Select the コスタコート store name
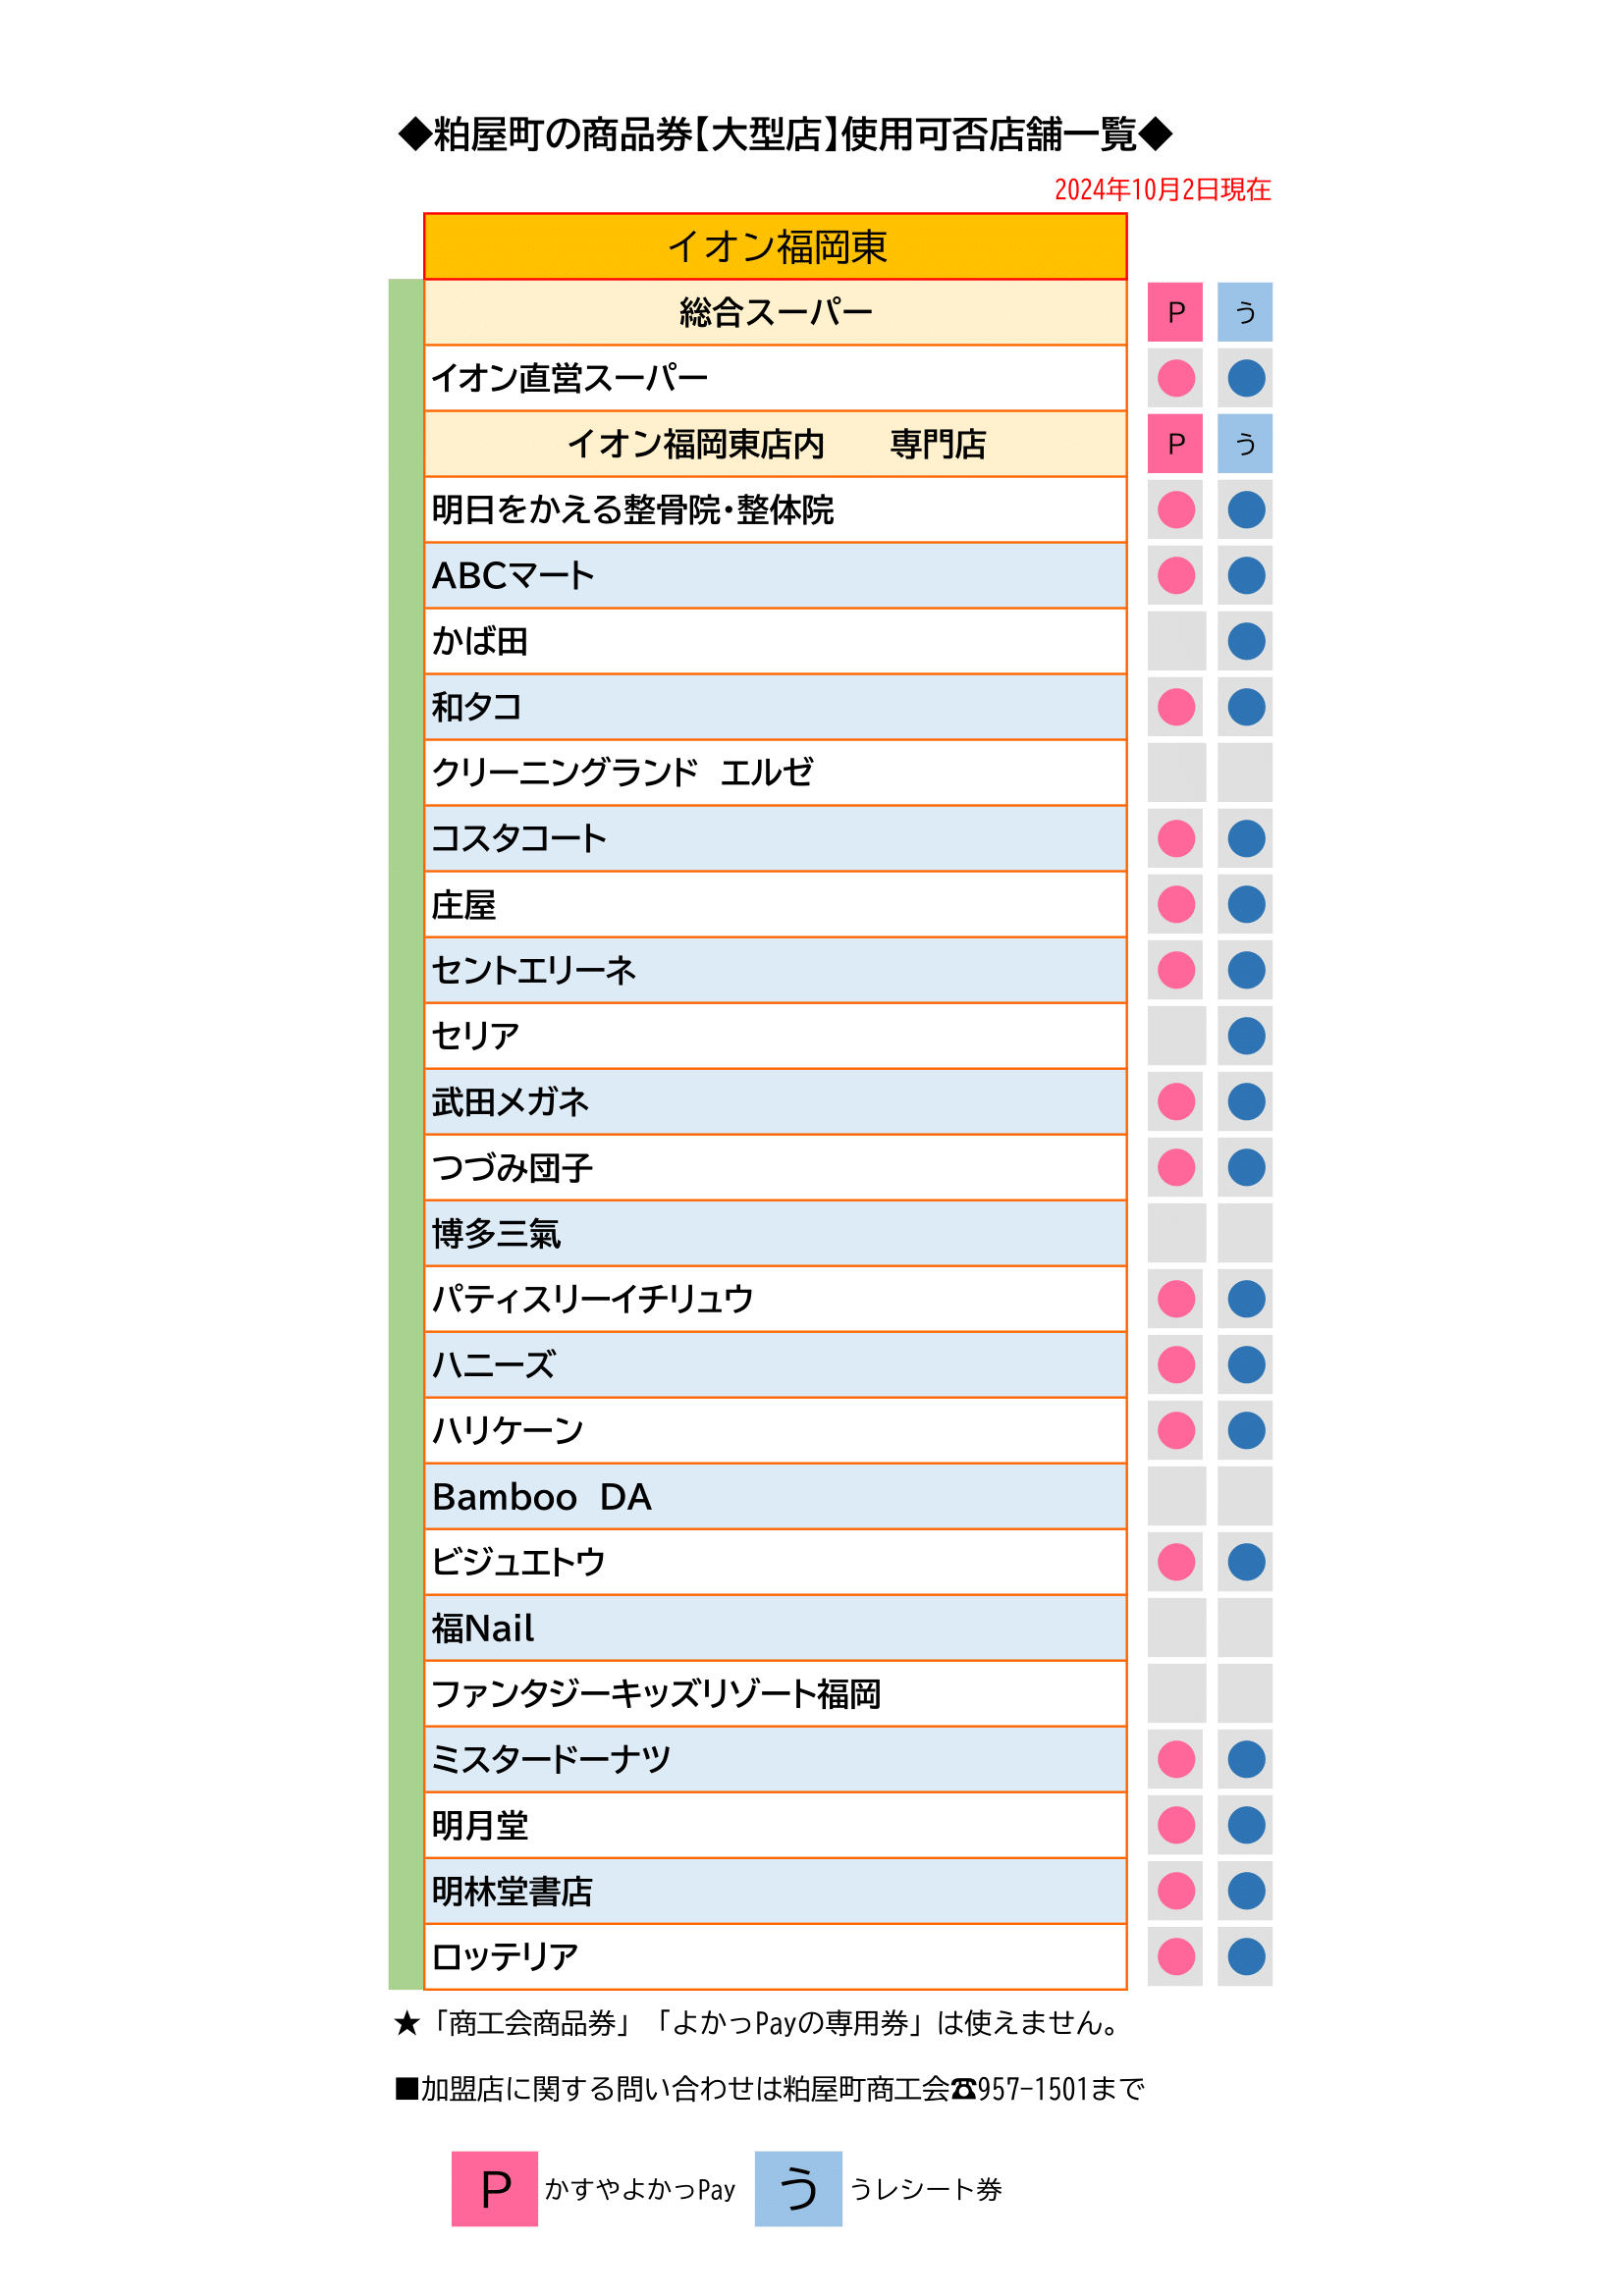The width and height of the screenshot is (1624, 2296). 518,839
